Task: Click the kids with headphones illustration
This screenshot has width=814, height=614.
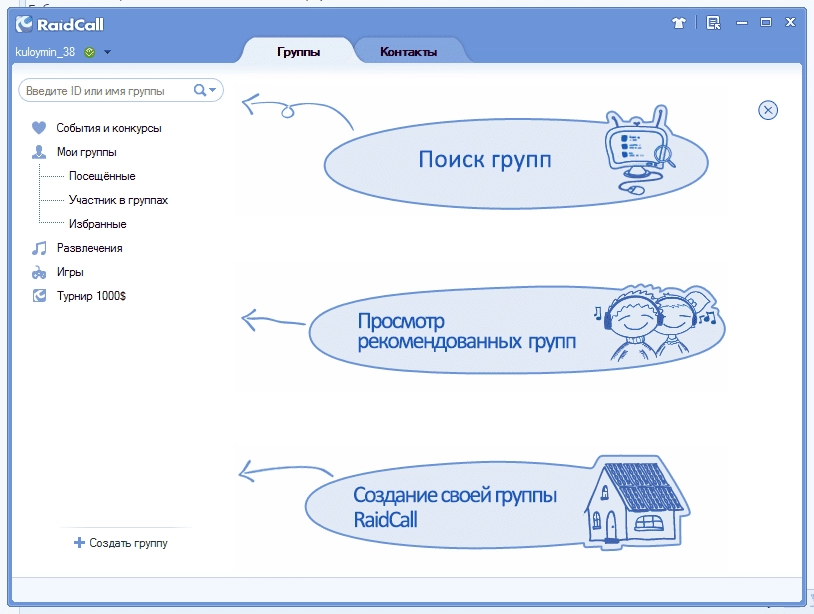Action: [657, 323]
